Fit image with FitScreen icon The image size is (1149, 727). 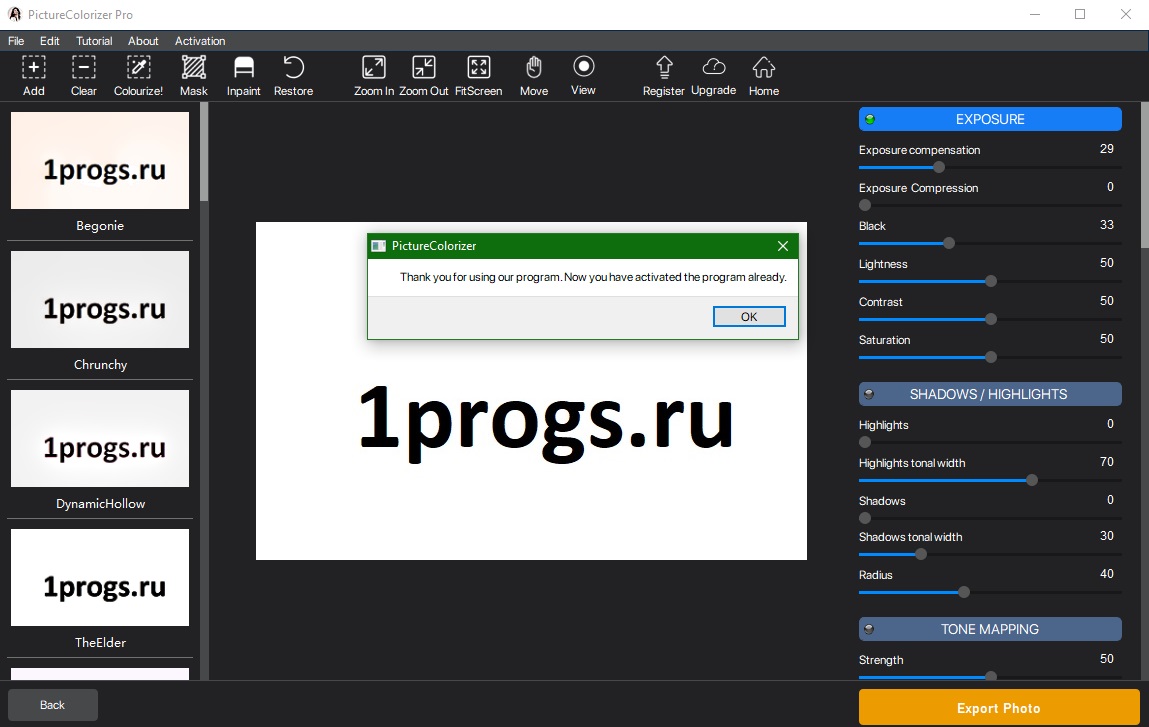479,67
